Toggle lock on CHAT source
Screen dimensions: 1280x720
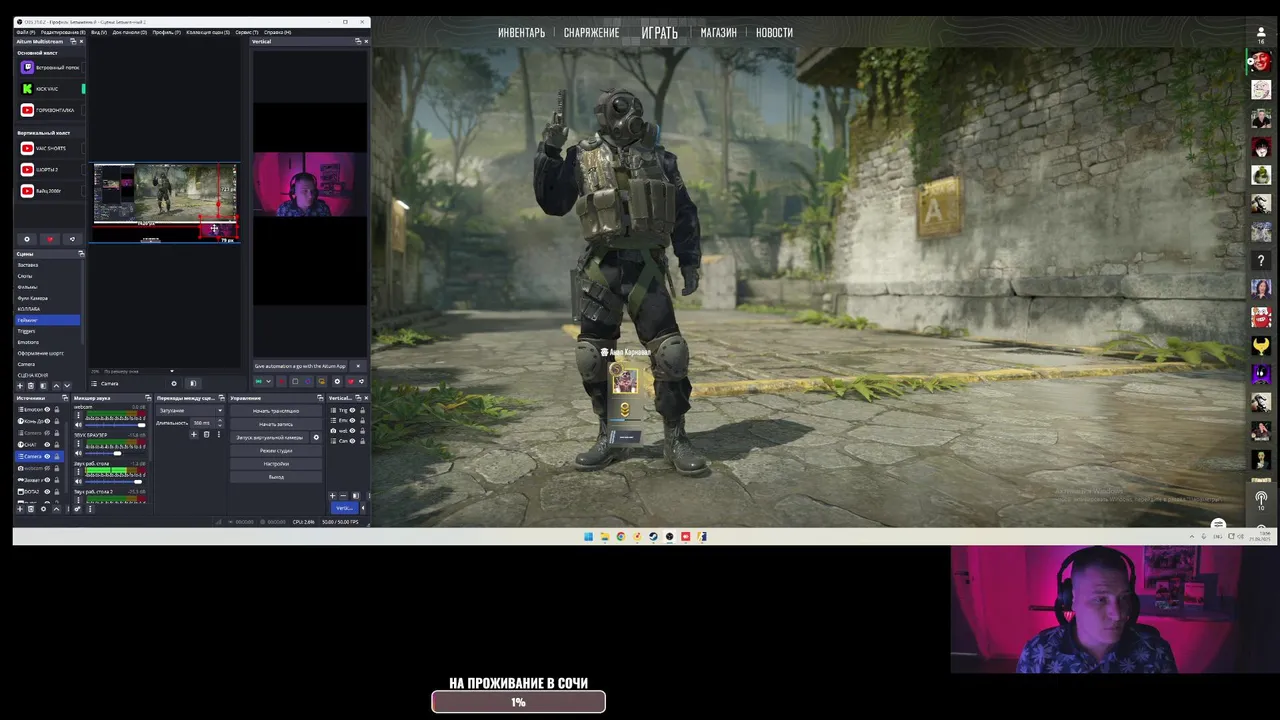(56, 444)
